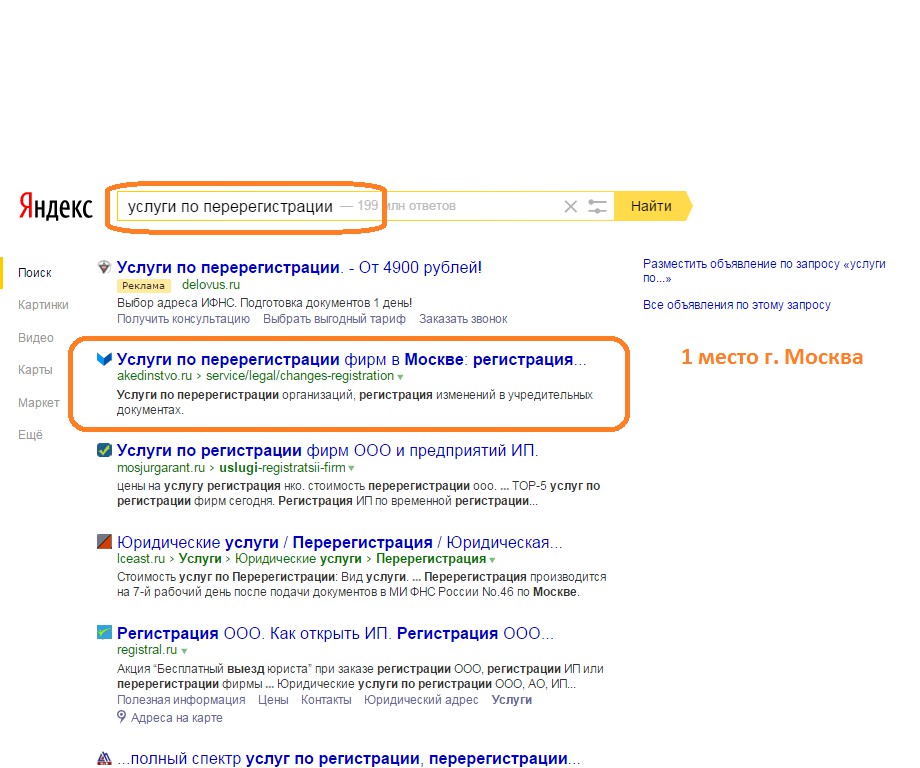Viewport: 920px width, 768px height.
Task: Switch to Картинки search tab
Action: click(43, 305)
